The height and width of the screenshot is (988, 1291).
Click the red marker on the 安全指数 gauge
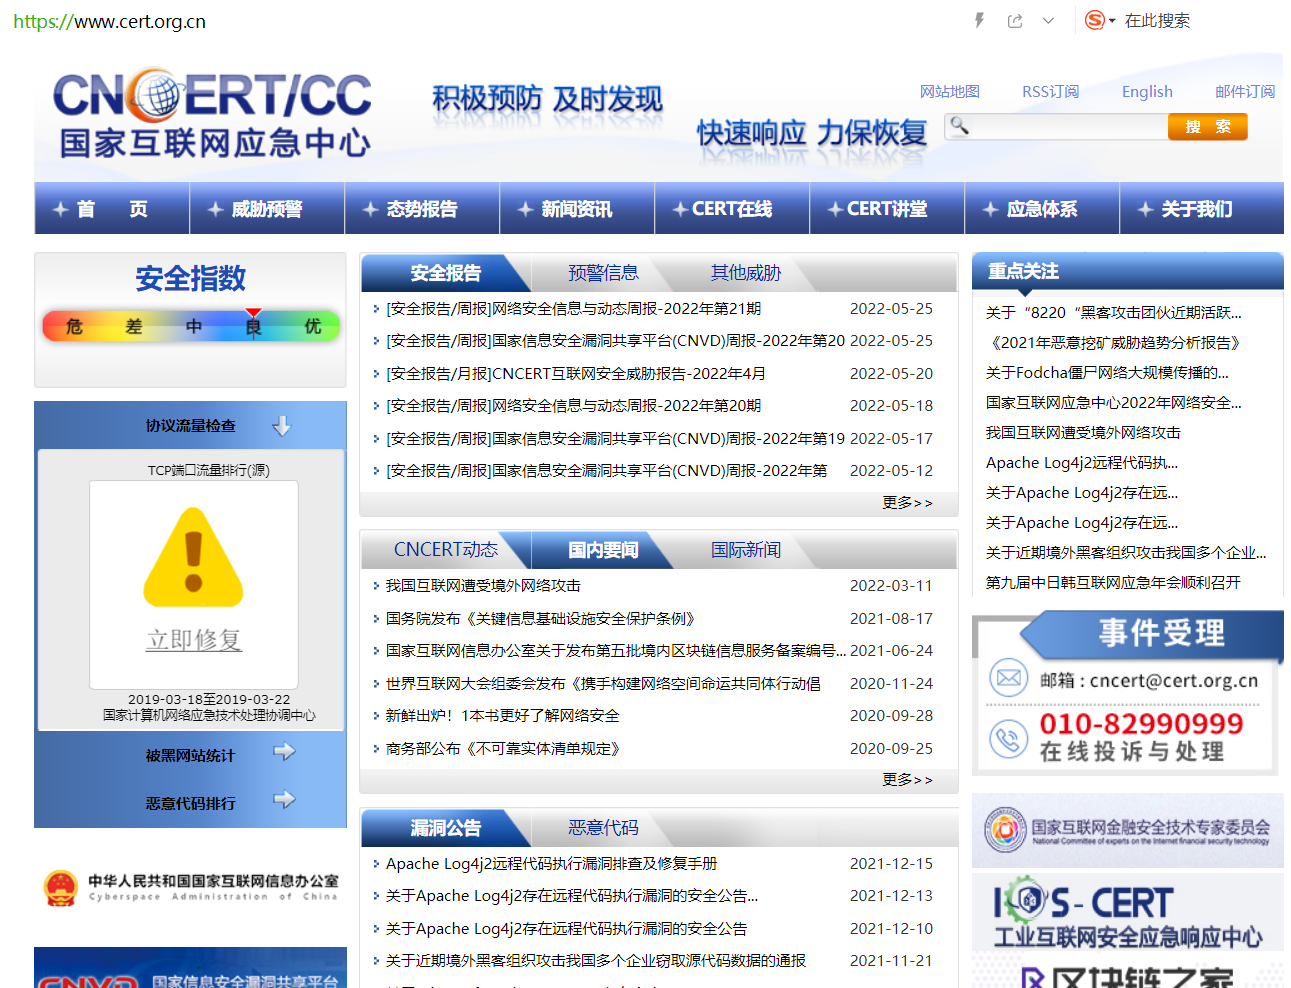(254, 313)
